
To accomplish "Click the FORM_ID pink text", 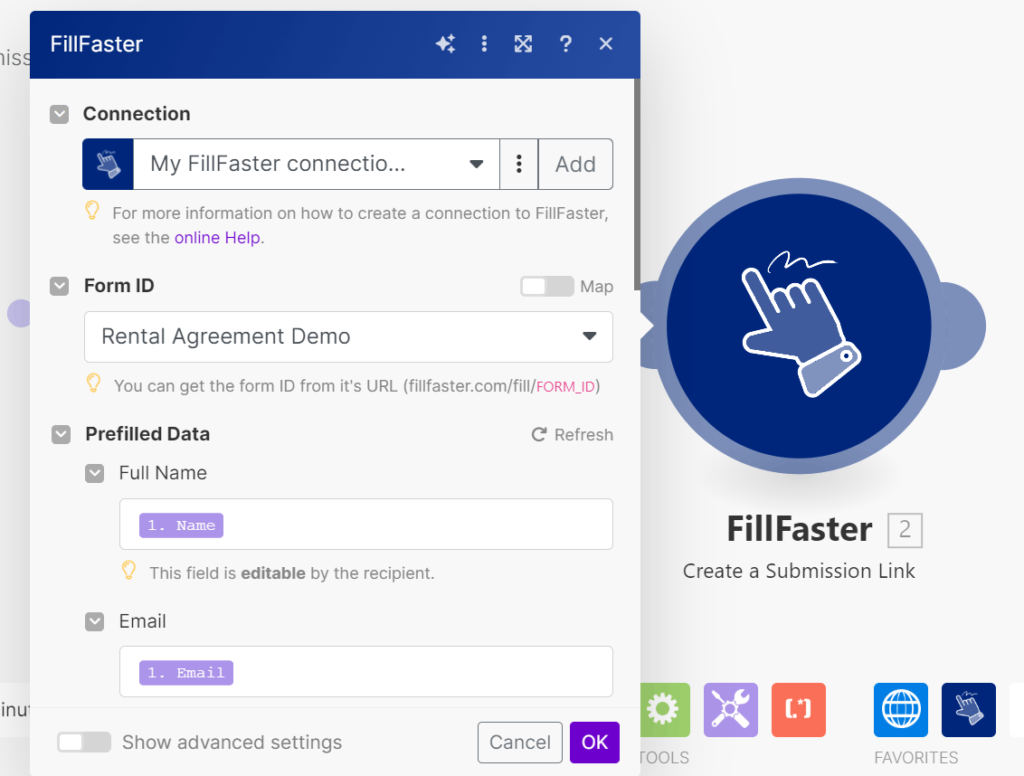I will [565, 387].
